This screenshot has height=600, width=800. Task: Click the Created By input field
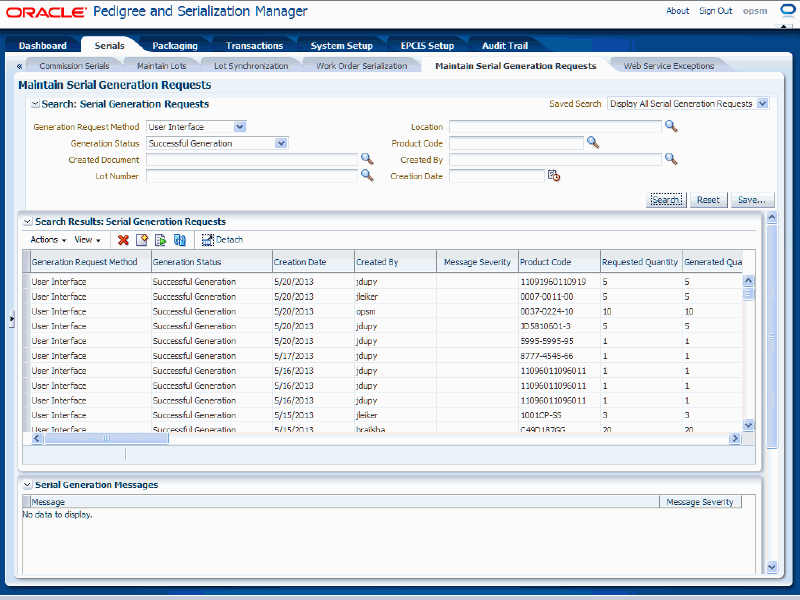[x=555, y=160]
